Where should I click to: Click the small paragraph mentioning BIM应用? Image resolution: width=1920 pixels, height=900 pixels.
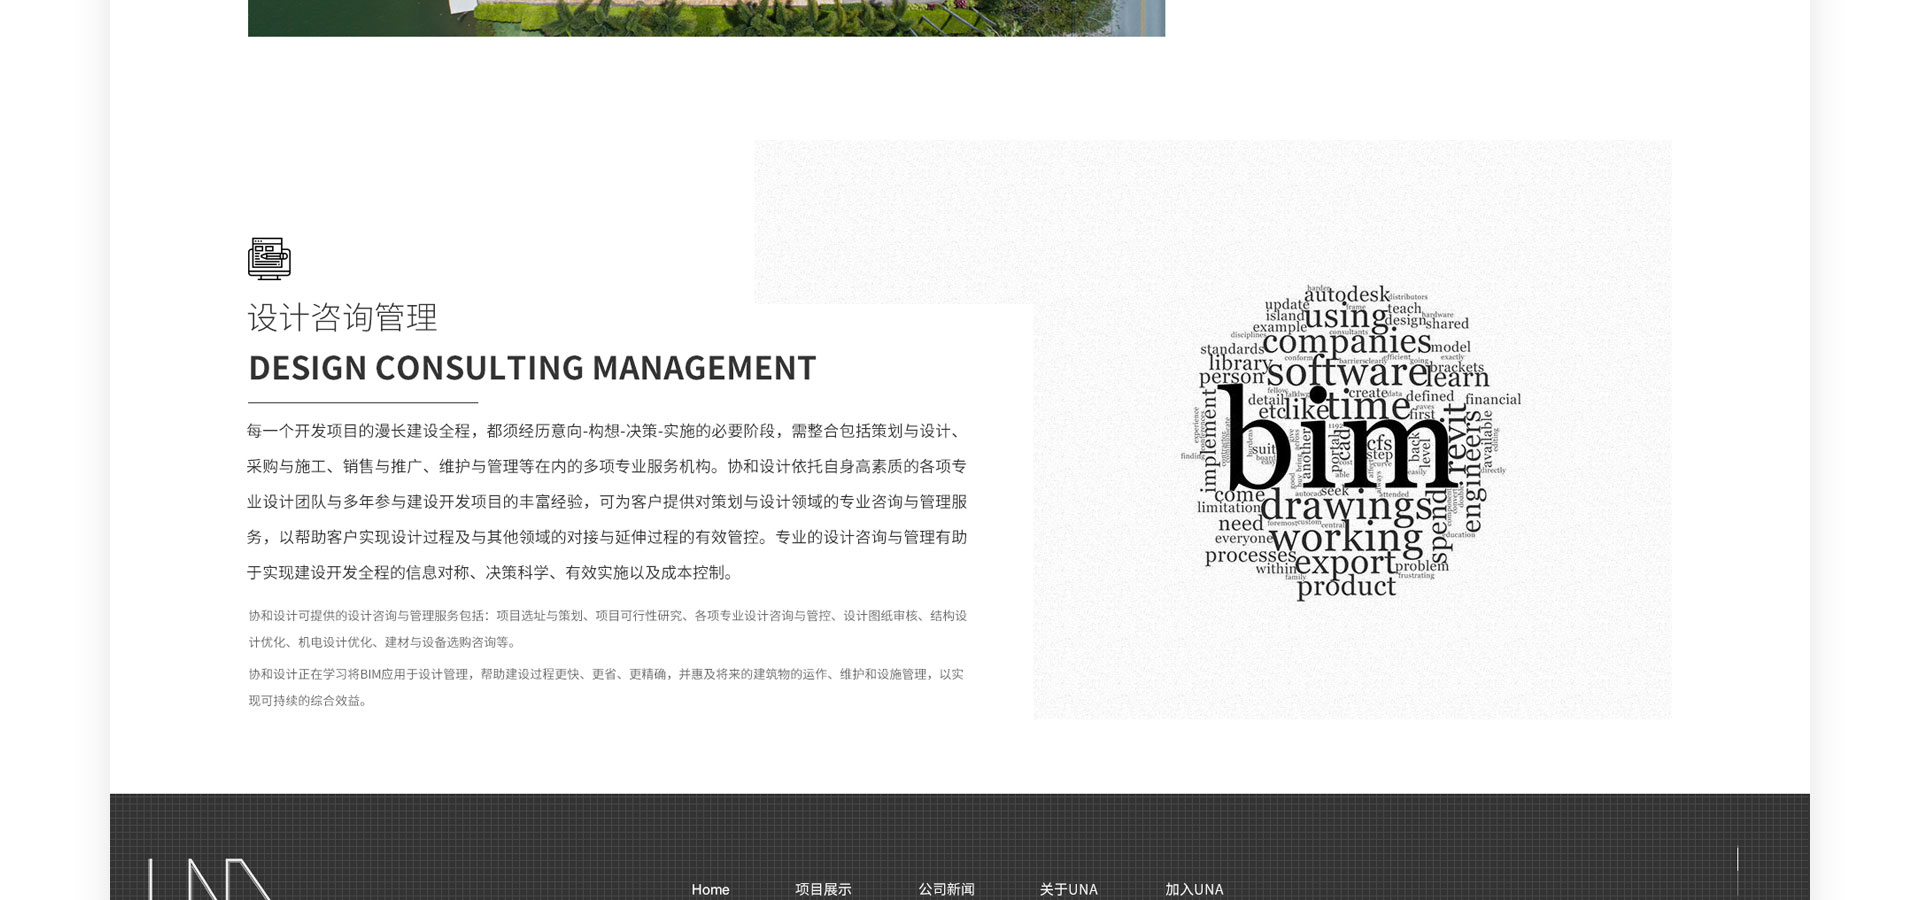point(606,687)
